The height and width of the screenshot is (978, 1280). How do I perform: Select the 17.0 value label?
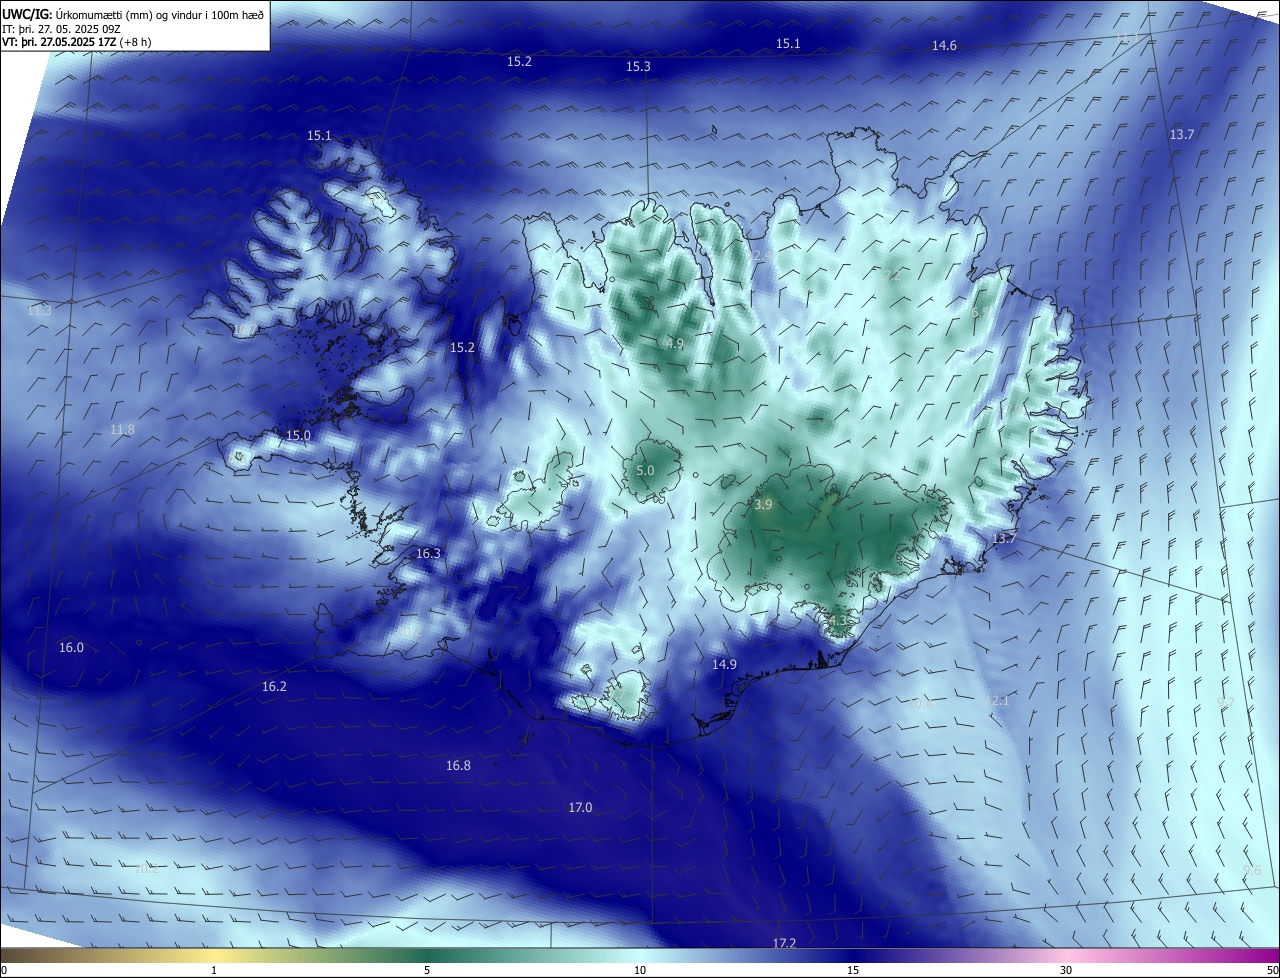coord(580,807)
